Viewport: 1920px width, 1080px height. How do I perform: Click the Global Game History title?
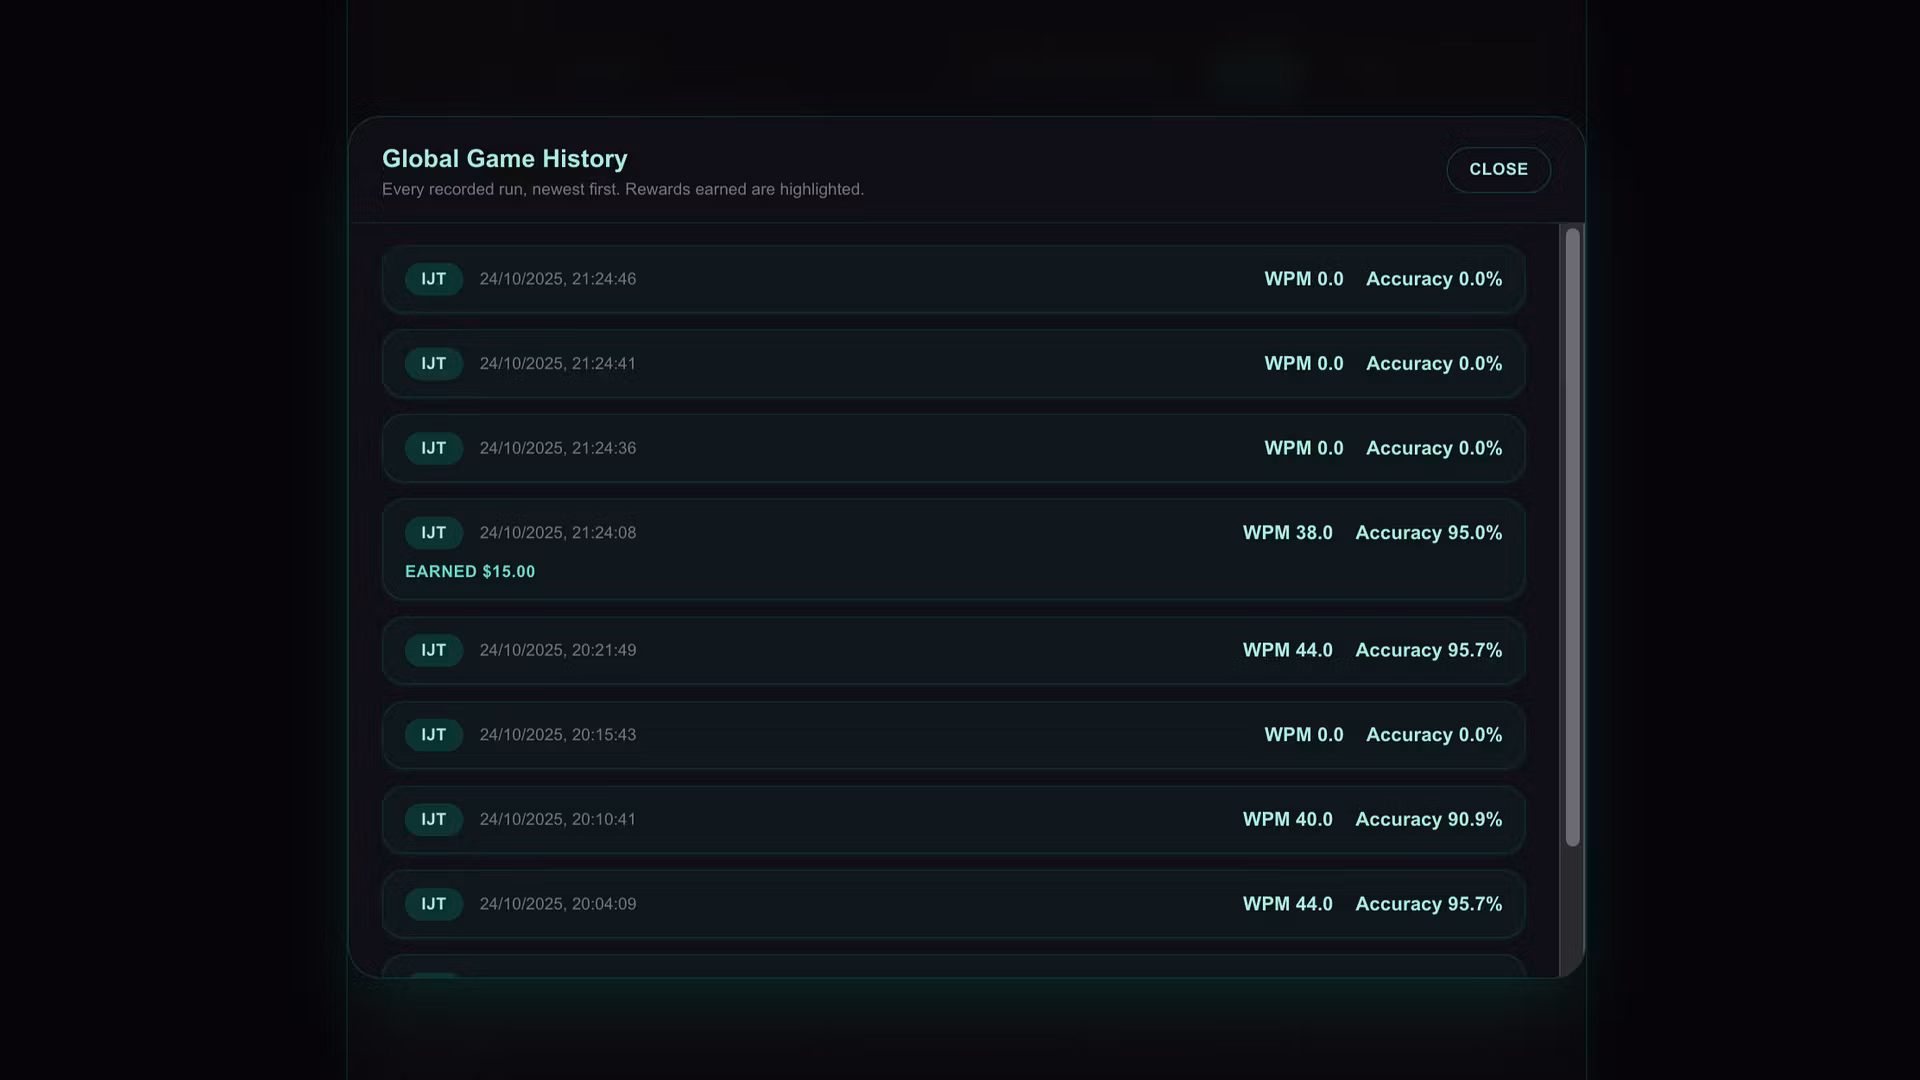pos(504,159)
